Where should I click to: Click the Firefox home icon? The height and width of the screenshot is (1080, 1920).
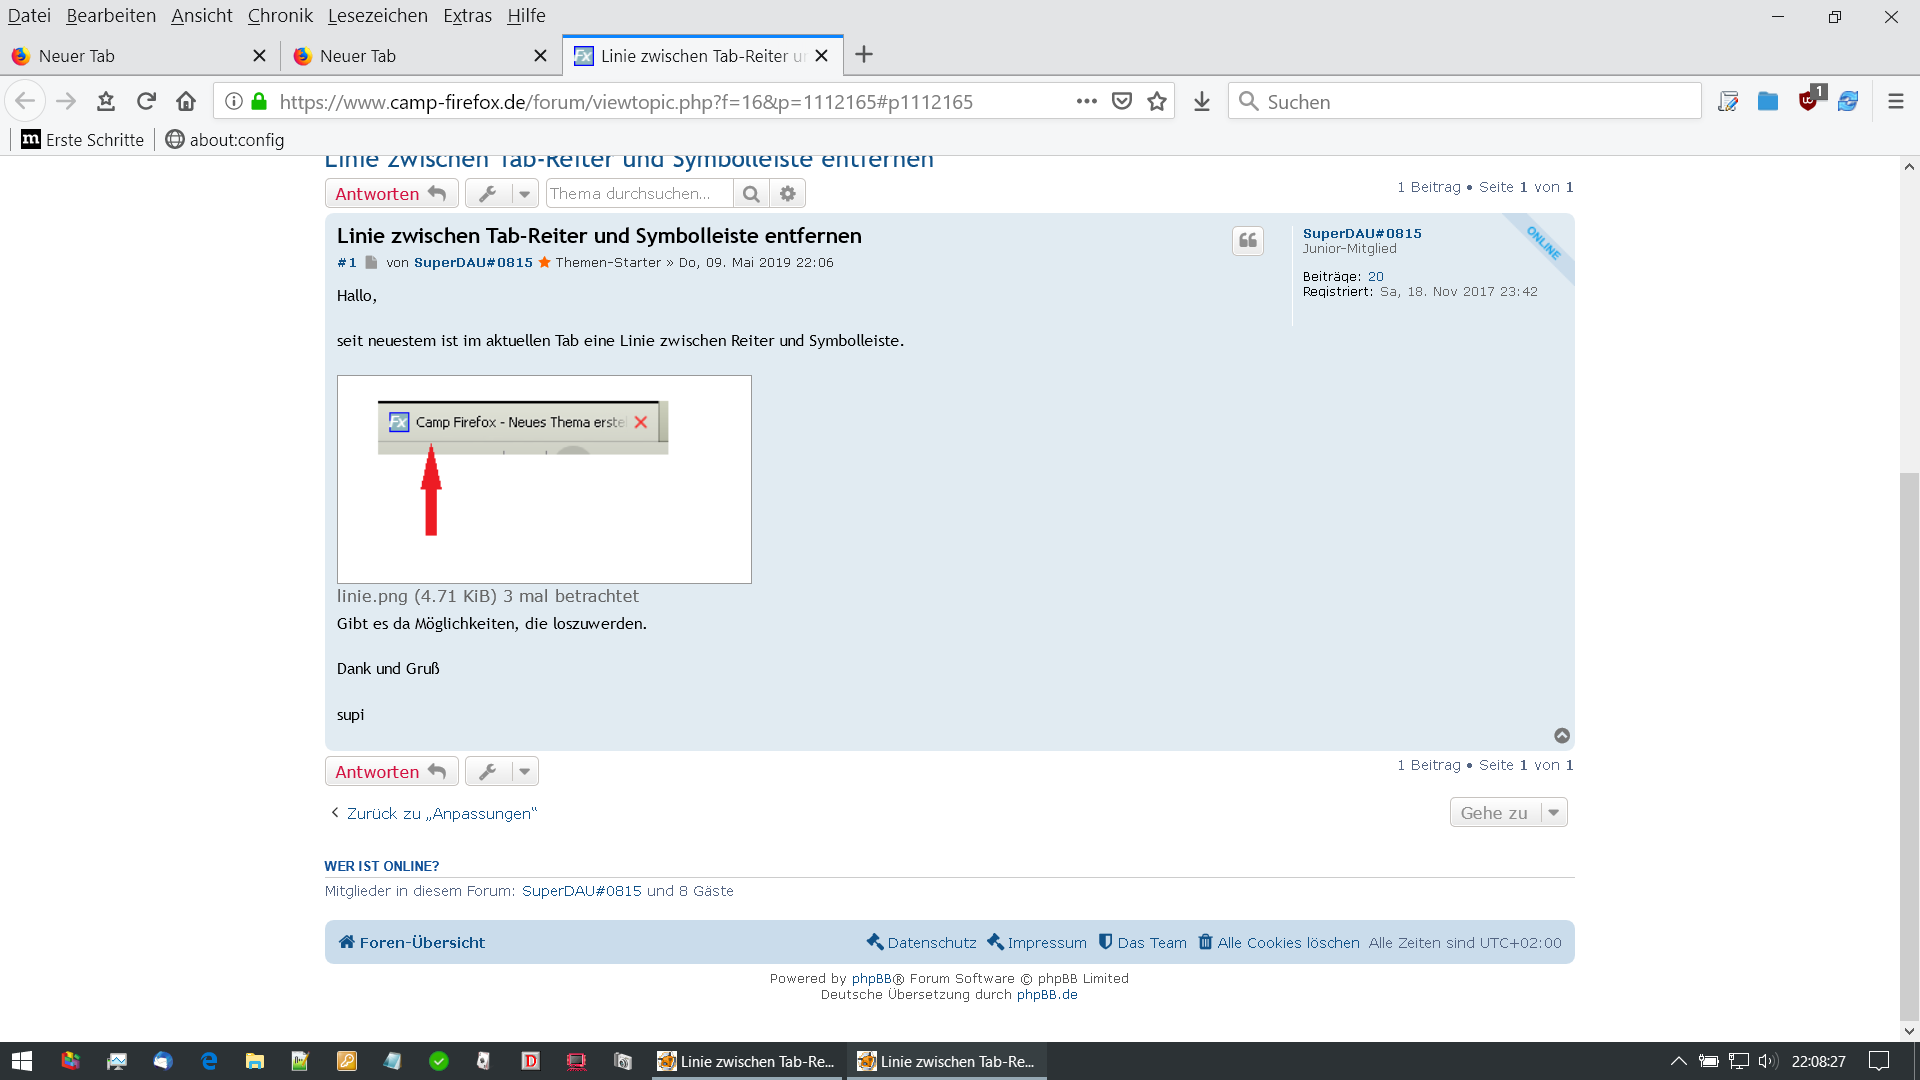186,101
